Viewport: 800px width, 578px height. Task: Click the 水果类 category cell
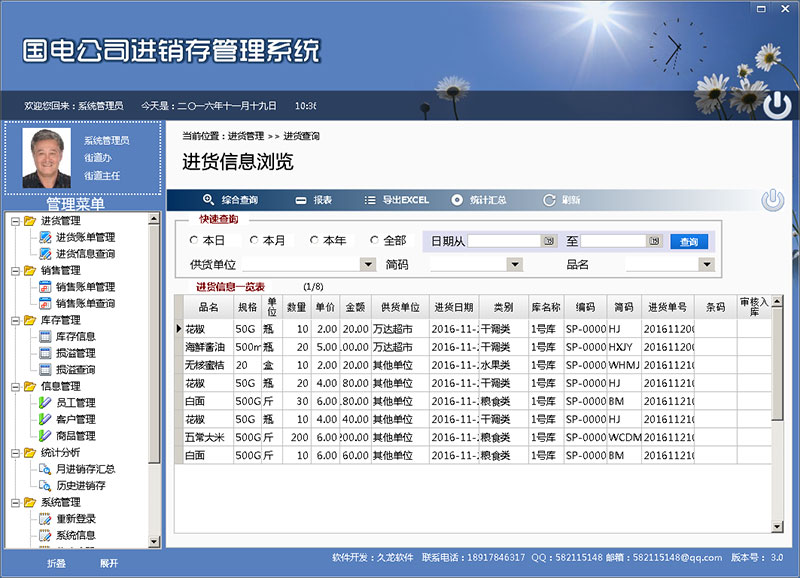pos(503,365)
